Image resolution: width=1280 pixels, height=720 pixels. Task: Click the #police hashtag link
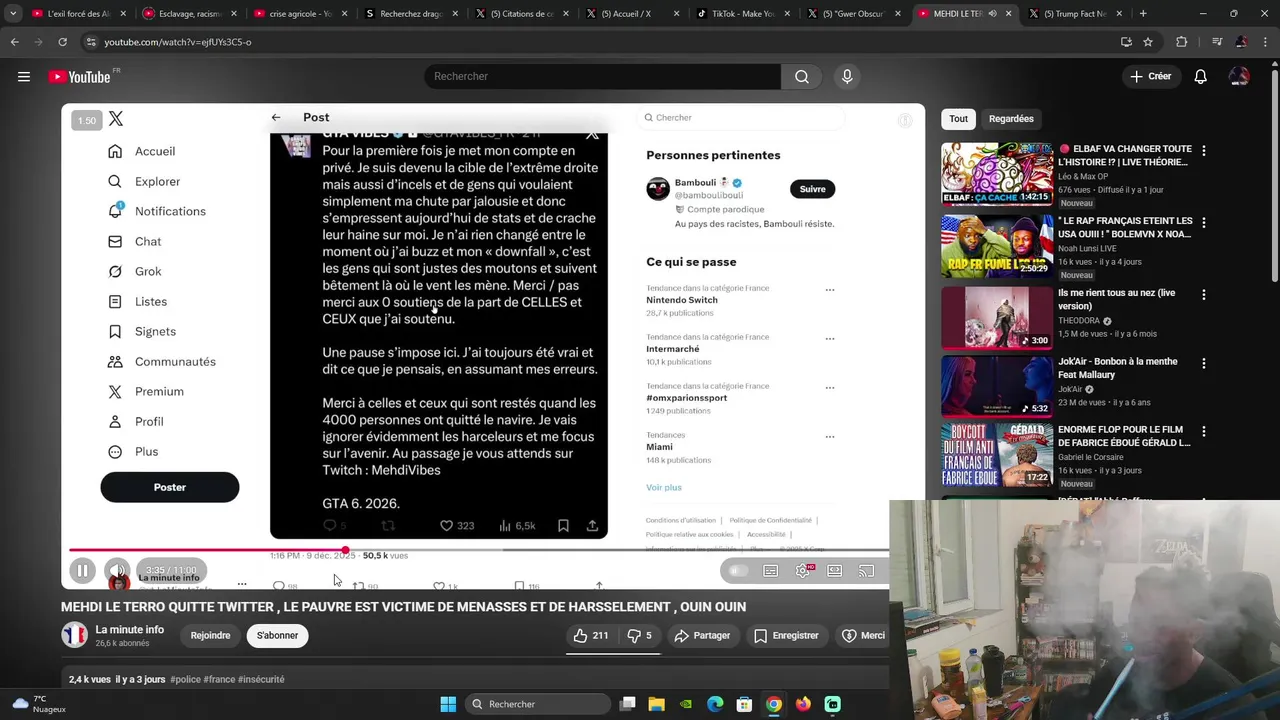(185, 679)
